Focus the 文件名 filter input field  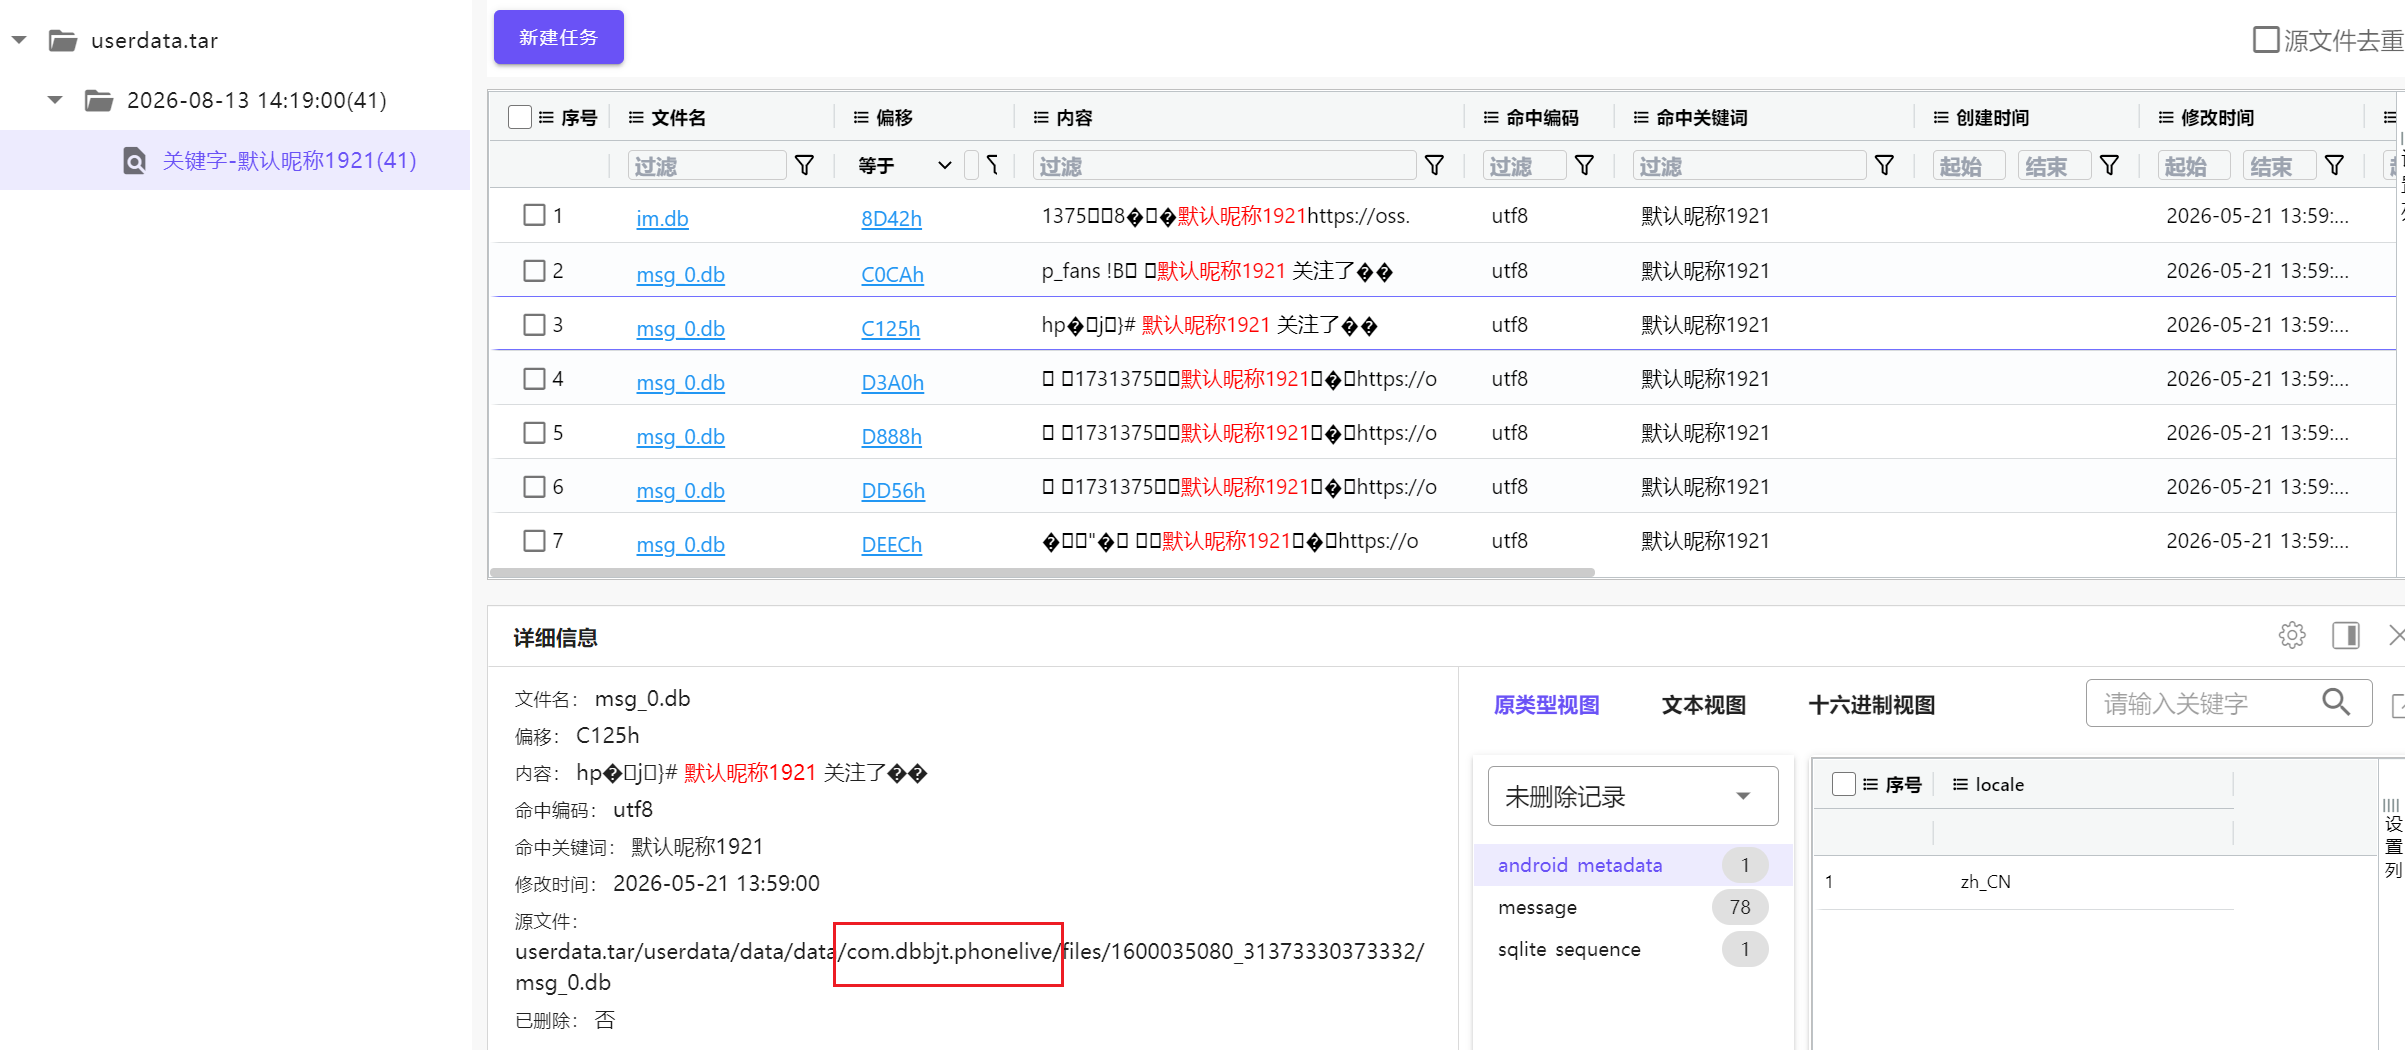707,165
